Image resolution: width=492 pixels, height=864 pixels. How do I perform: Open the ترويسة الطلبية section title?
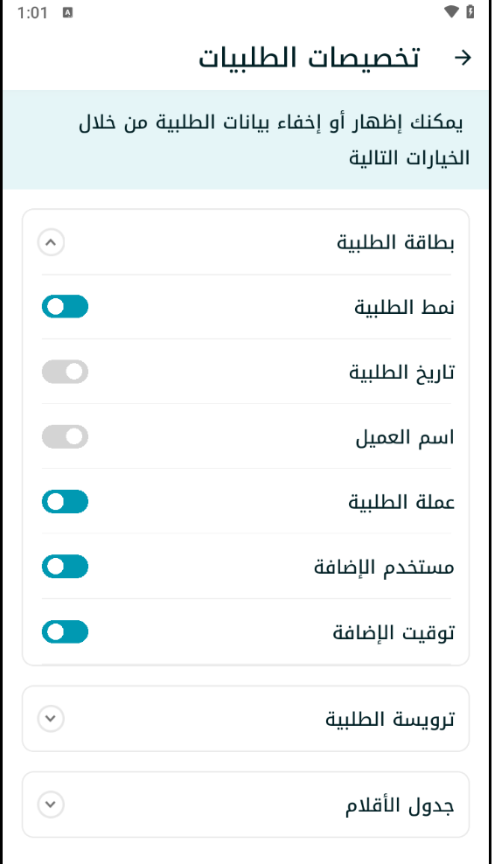(390, 719)
